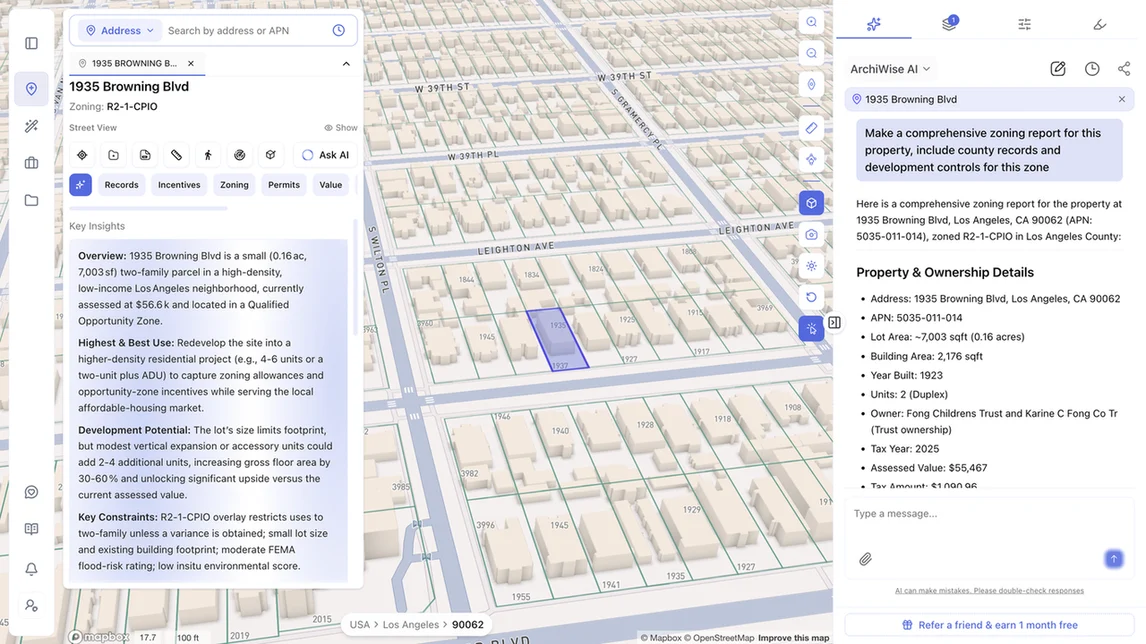Reset map rotation icon

pos(811,298)
